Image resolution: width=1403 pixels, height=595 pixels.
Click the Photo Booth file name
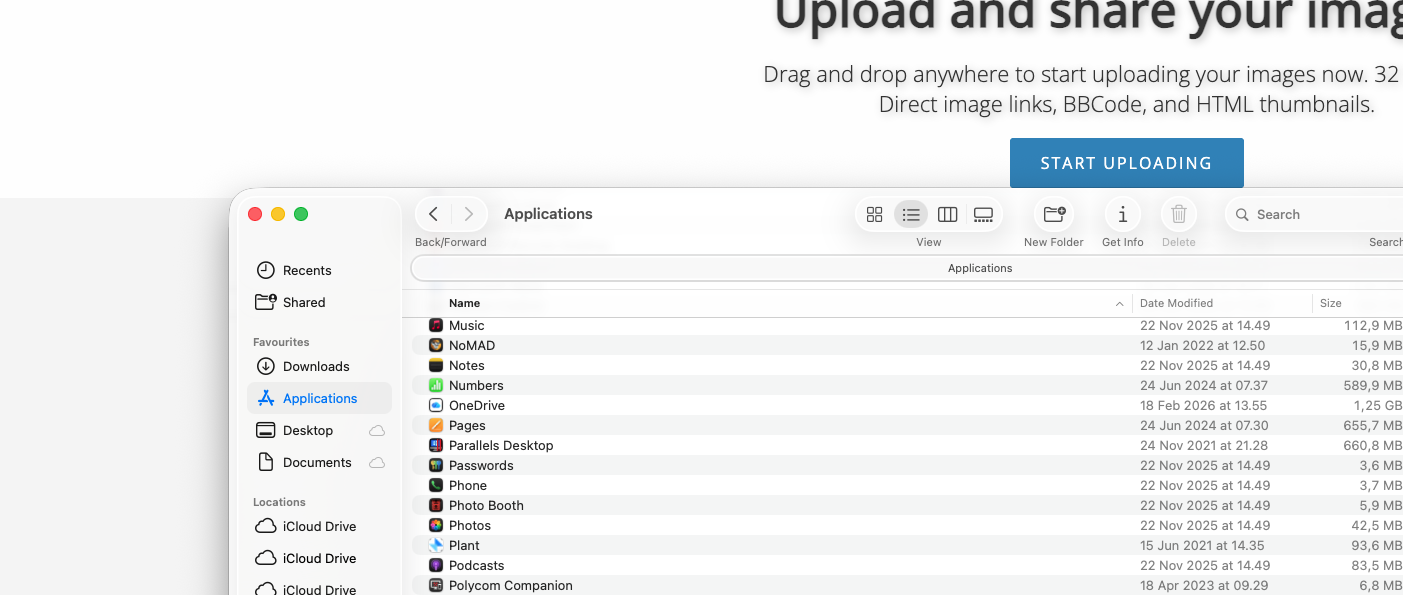(x=486, y=505)
